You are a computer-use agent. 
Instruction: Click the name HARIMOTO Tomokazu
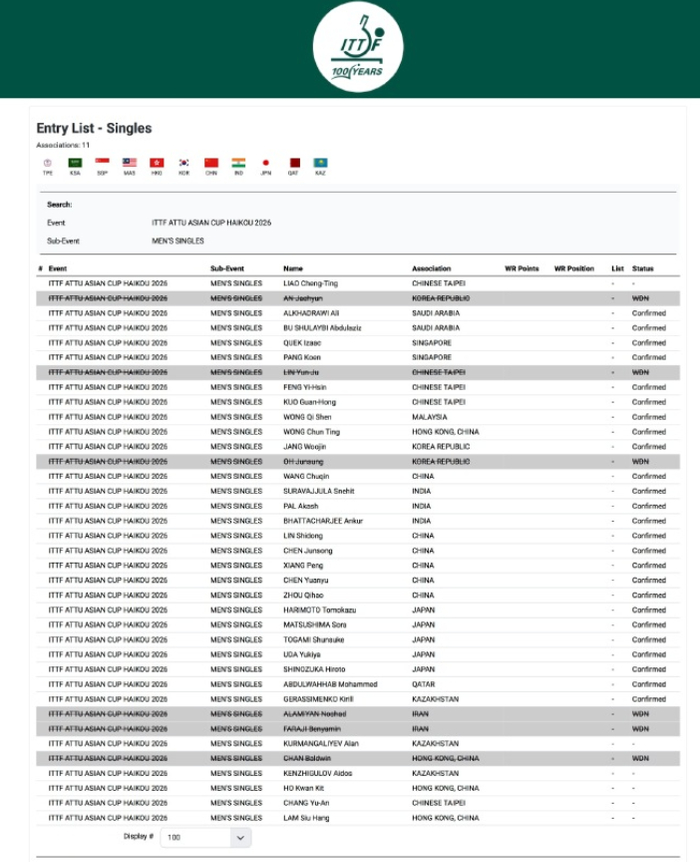[x=319, y=610]
